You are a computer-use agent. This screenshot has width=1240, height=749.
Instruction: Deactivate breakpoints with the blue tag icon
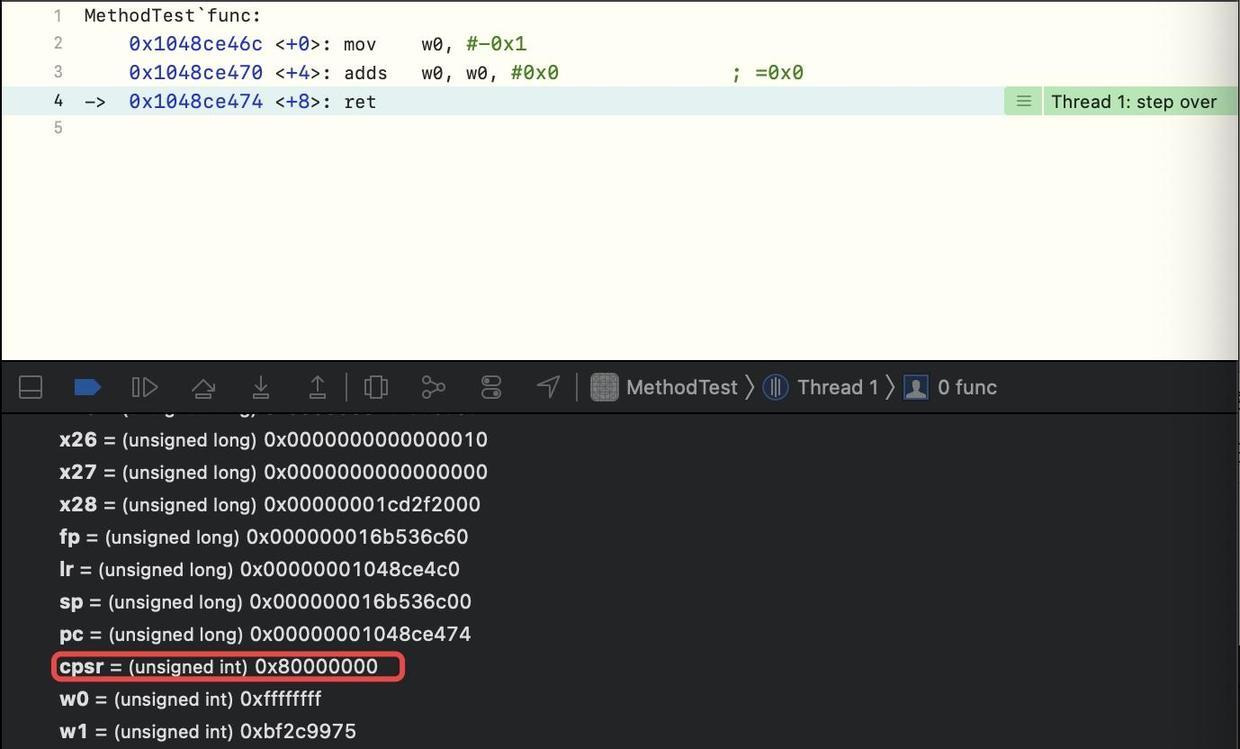(x=88, y=387)
